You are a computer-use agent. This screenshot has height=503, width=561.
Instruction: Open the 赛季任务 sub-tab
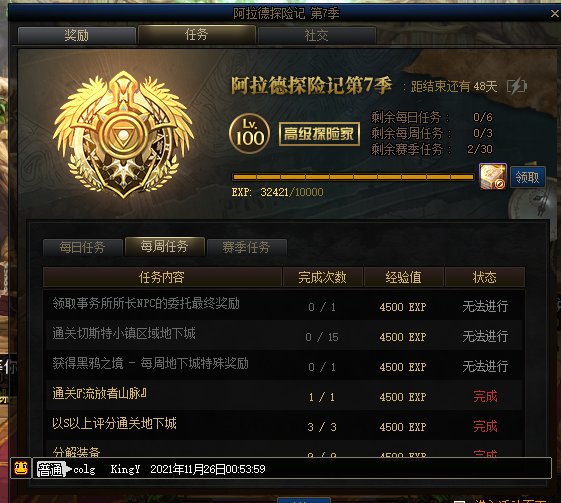[247, 248]
